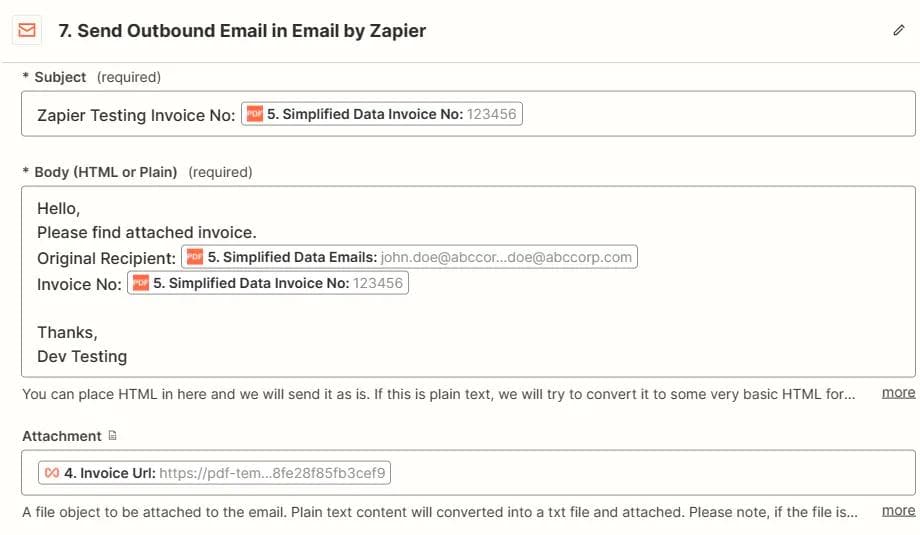Screen dimensions: 920x535
Task: Click the file icon beside Attachment label
Action: [112, 436]
